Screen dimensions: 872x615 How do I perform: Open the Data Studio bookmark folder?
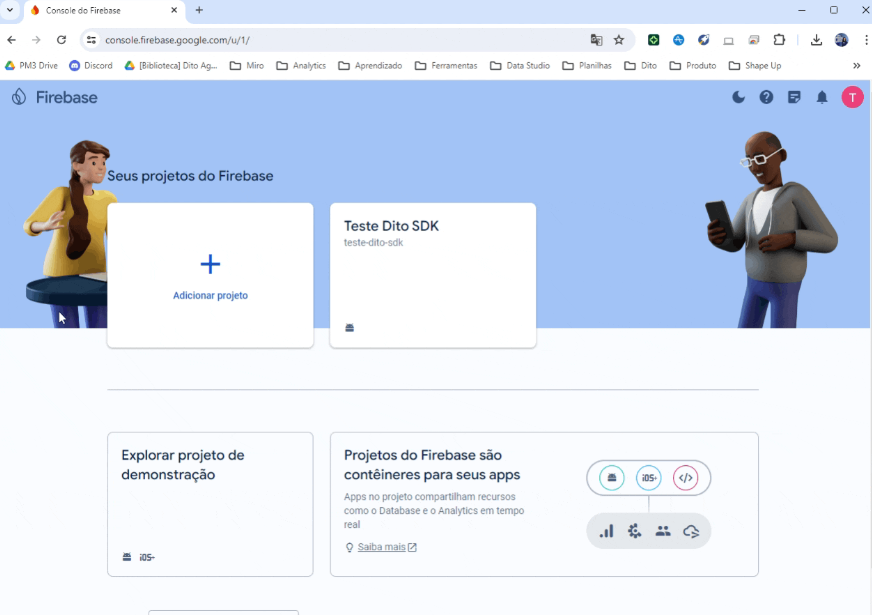click(x=520, y=66)
